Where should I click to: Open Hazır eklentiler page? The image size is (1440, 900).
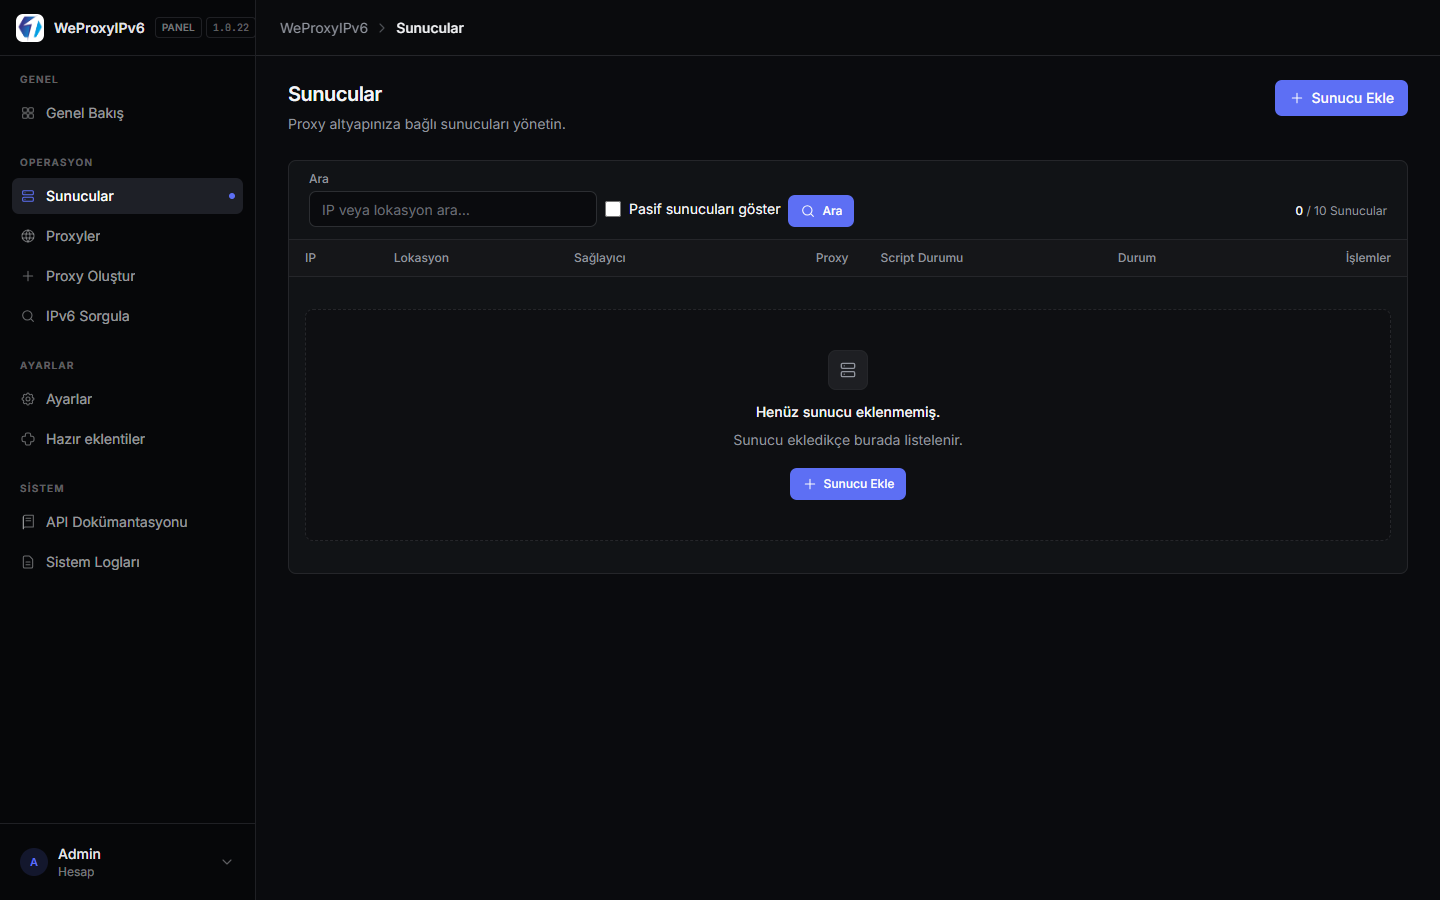tap(127, 439)
